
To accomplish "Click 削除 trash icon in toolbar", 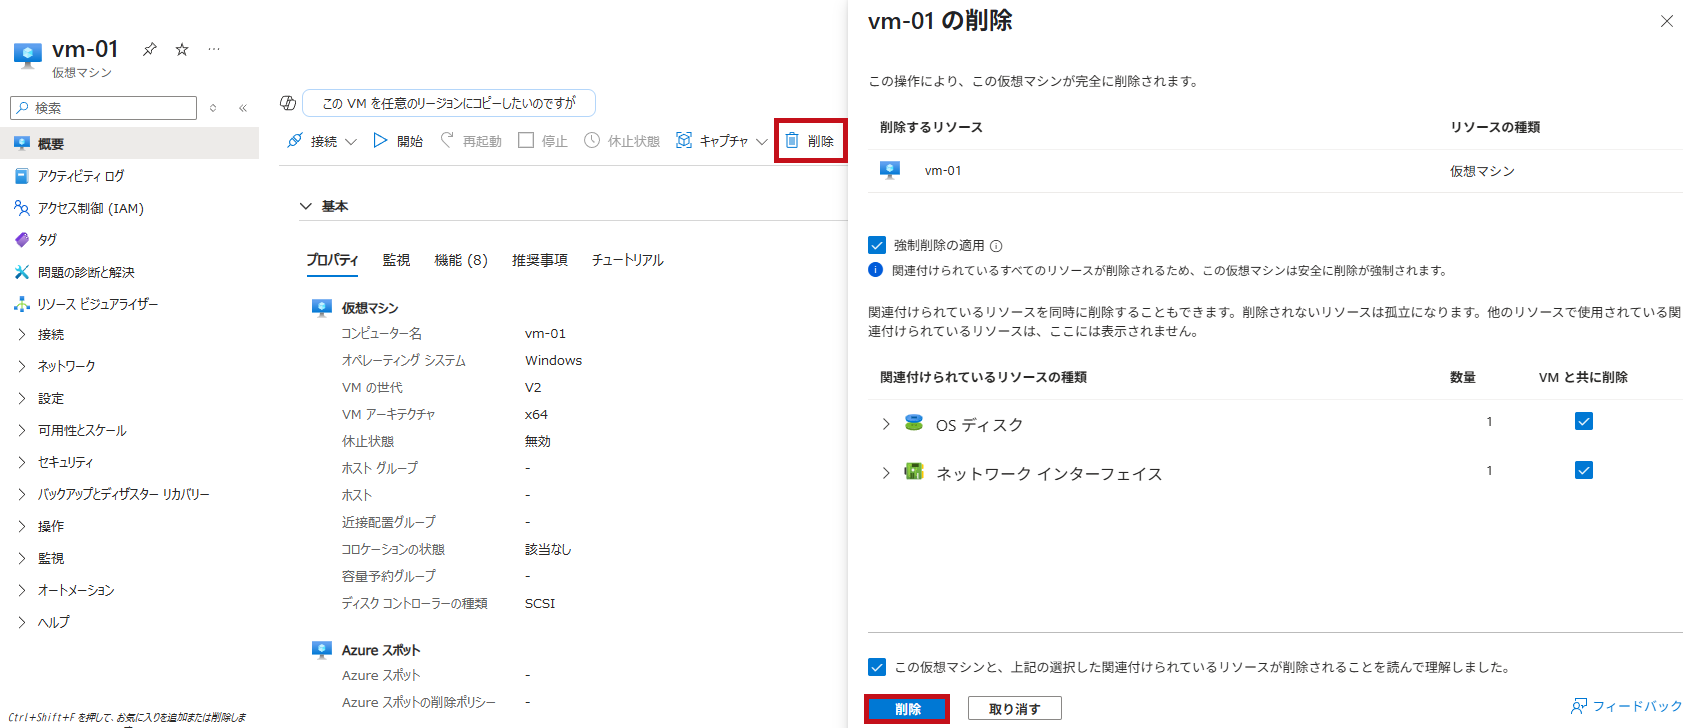I will pyautogui.click(x=792, y=141).
